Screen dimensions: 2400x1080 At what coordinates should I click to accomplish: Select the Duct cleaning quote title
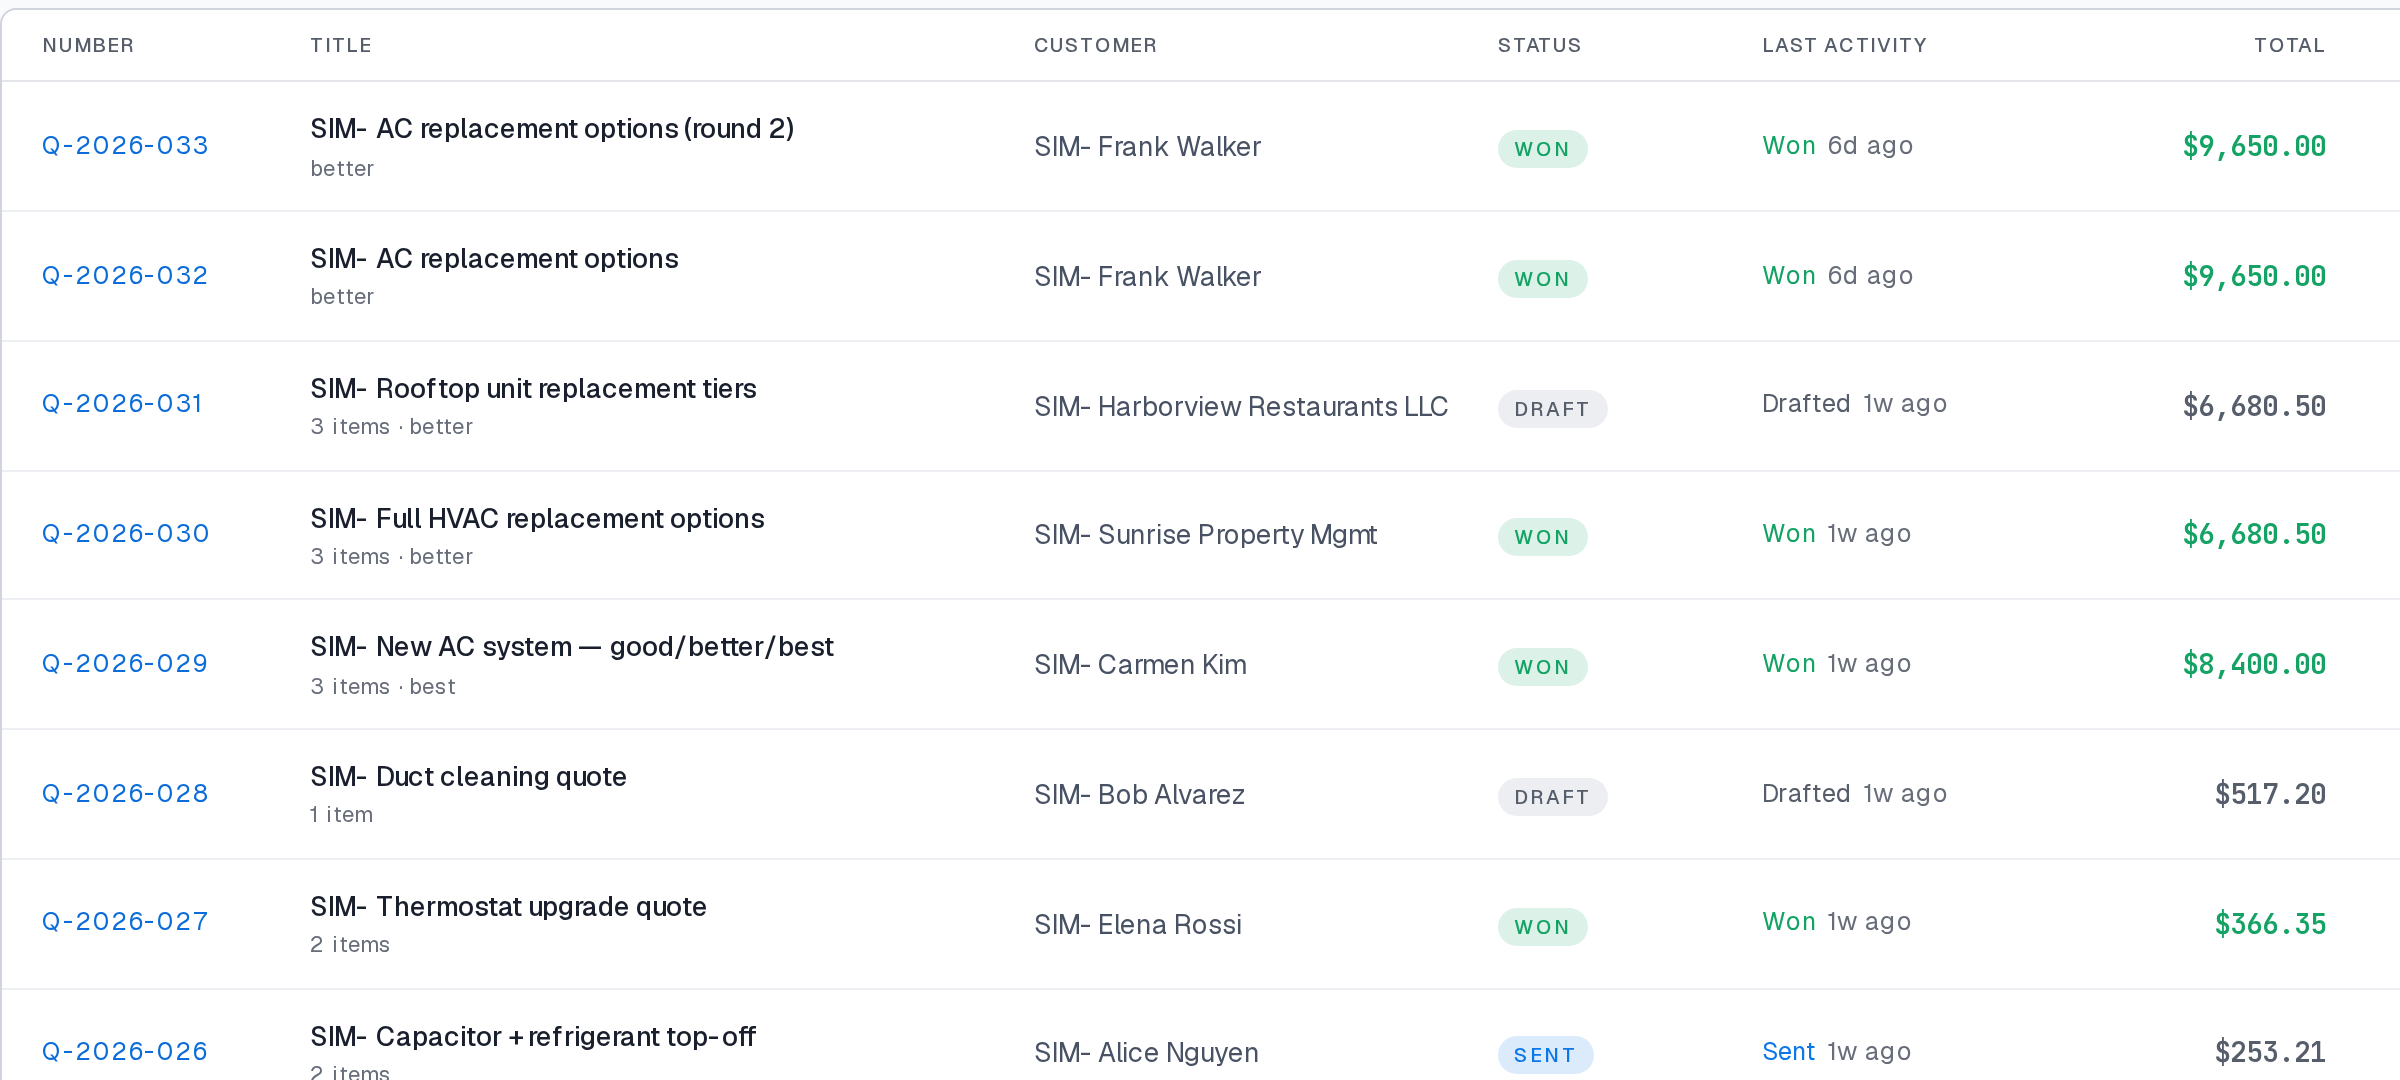pos(468,777)
